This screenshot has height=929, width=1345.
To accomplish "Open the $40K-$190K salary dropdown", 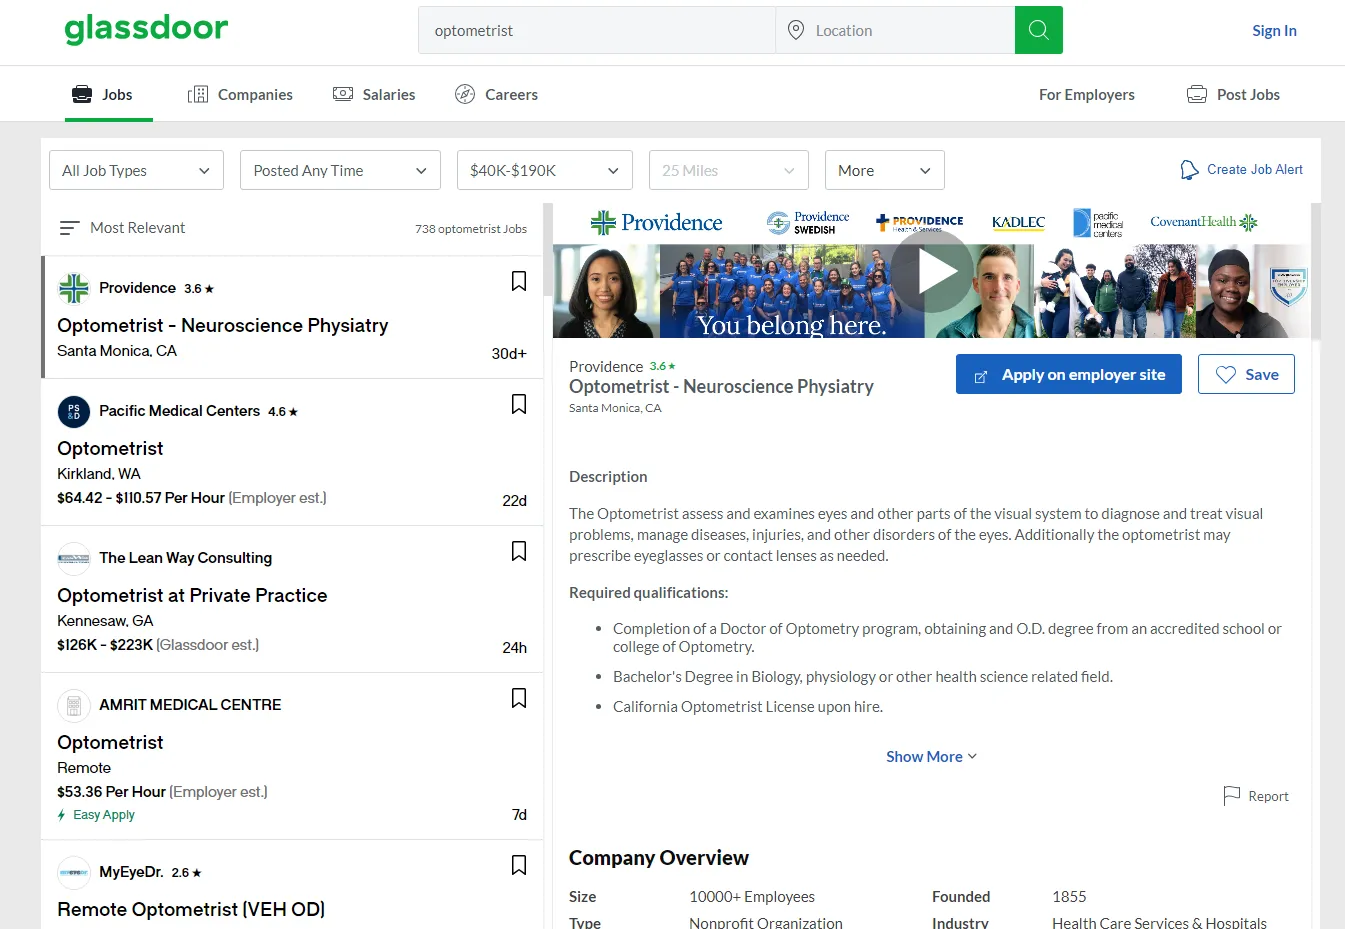I will 544,170.
